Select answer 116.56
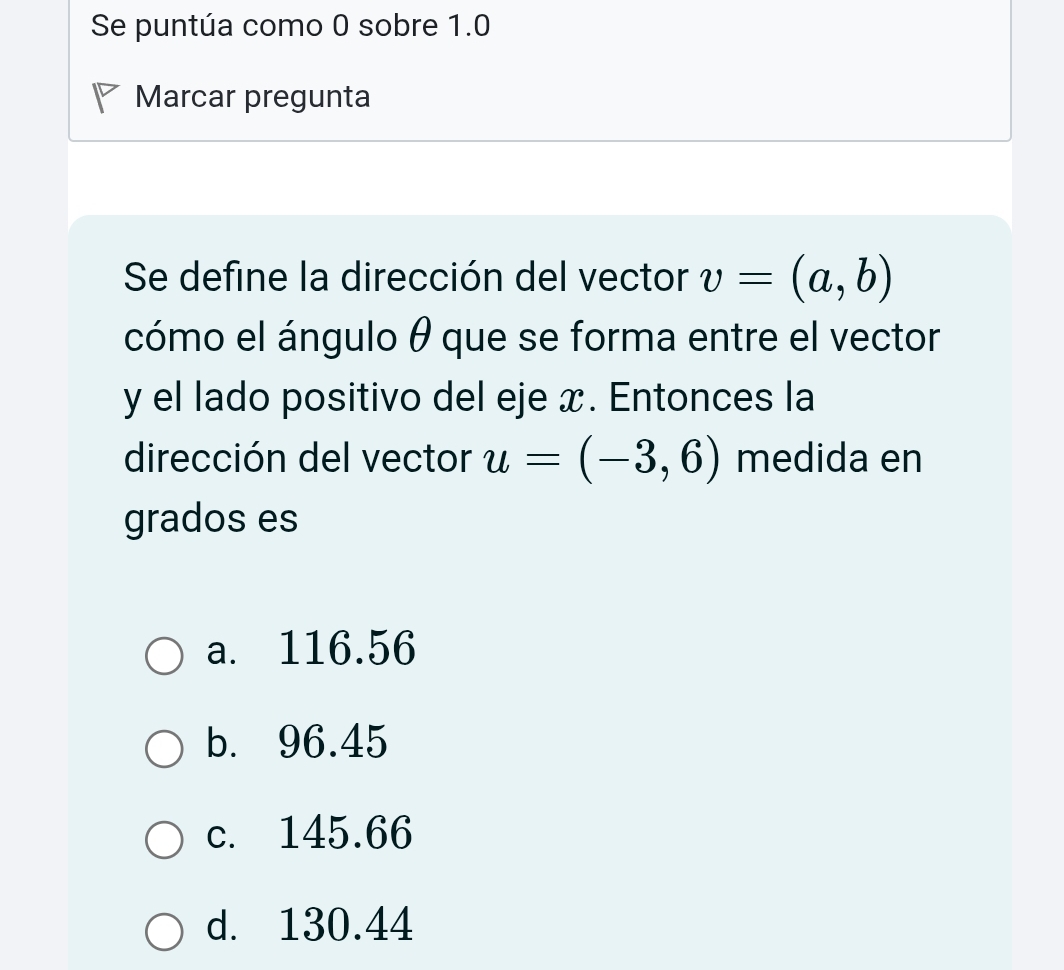Screen dimensions: 1064x970 click(x=346, y=650)
